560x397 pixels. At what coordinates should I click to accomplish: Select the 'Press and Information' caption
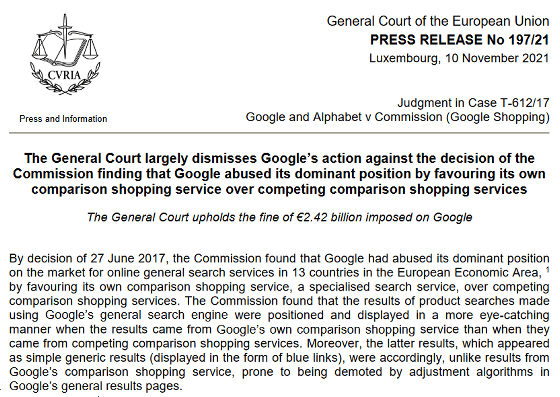[63, 119]
